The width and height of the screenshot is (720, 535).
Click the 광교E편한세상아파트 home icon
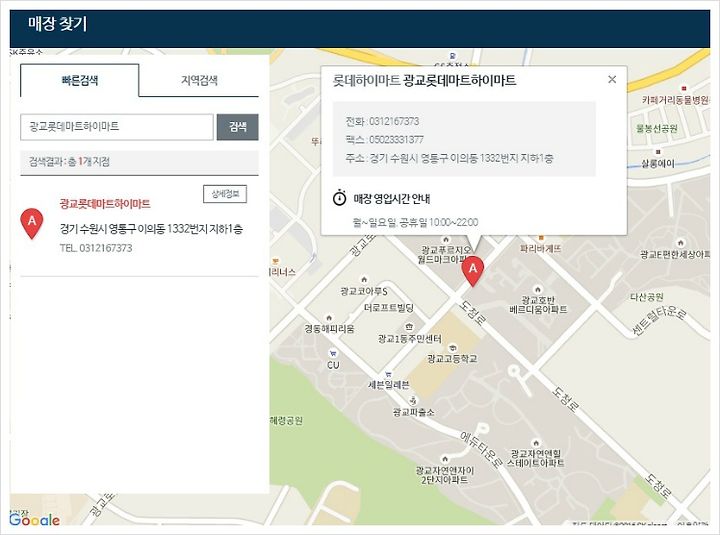(x=681, y=243)
